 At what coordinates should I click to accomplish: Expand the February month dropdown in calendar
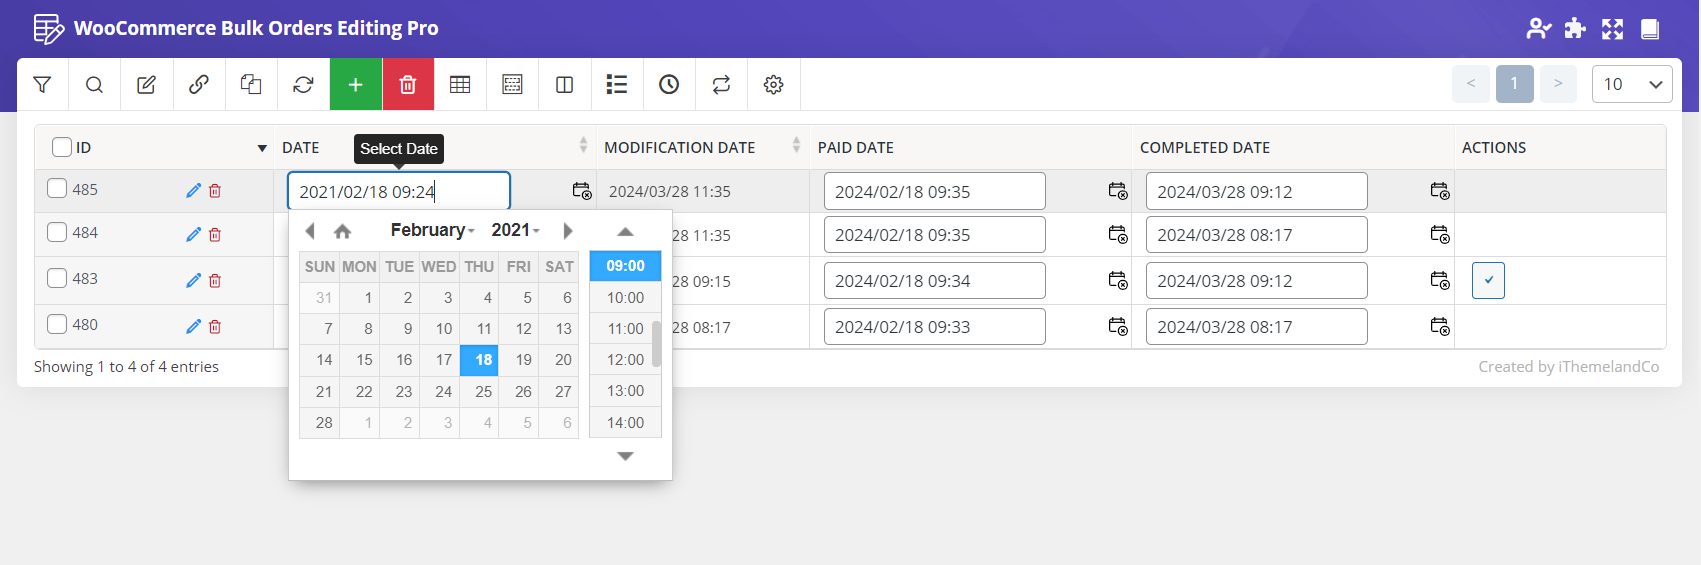(x=432, y=231)
